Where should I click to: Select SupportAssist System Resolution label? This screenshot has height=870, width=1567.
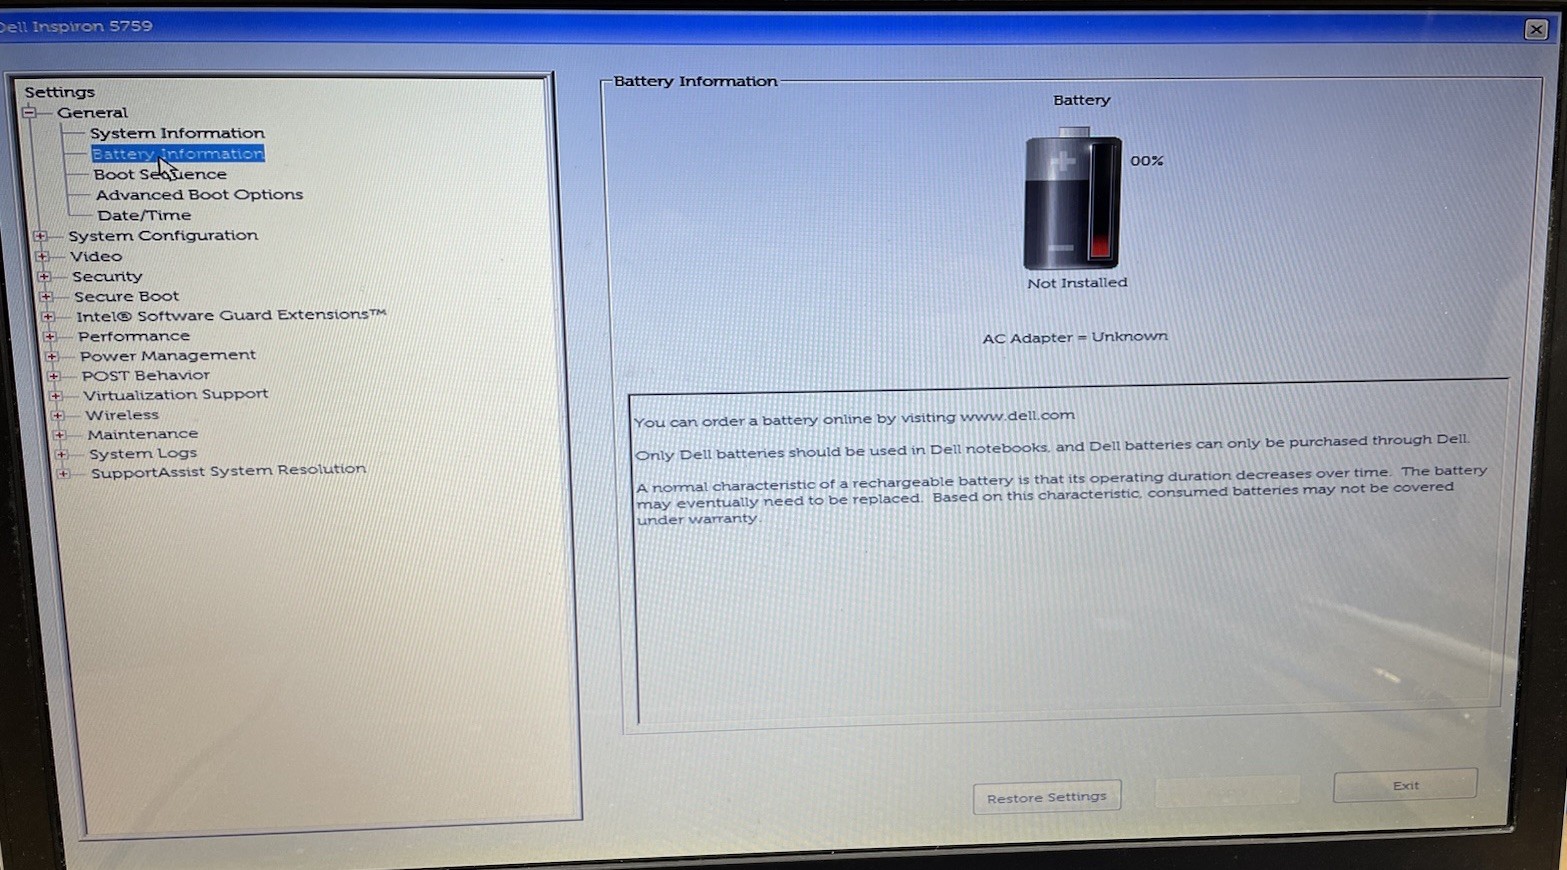(228, 470)
